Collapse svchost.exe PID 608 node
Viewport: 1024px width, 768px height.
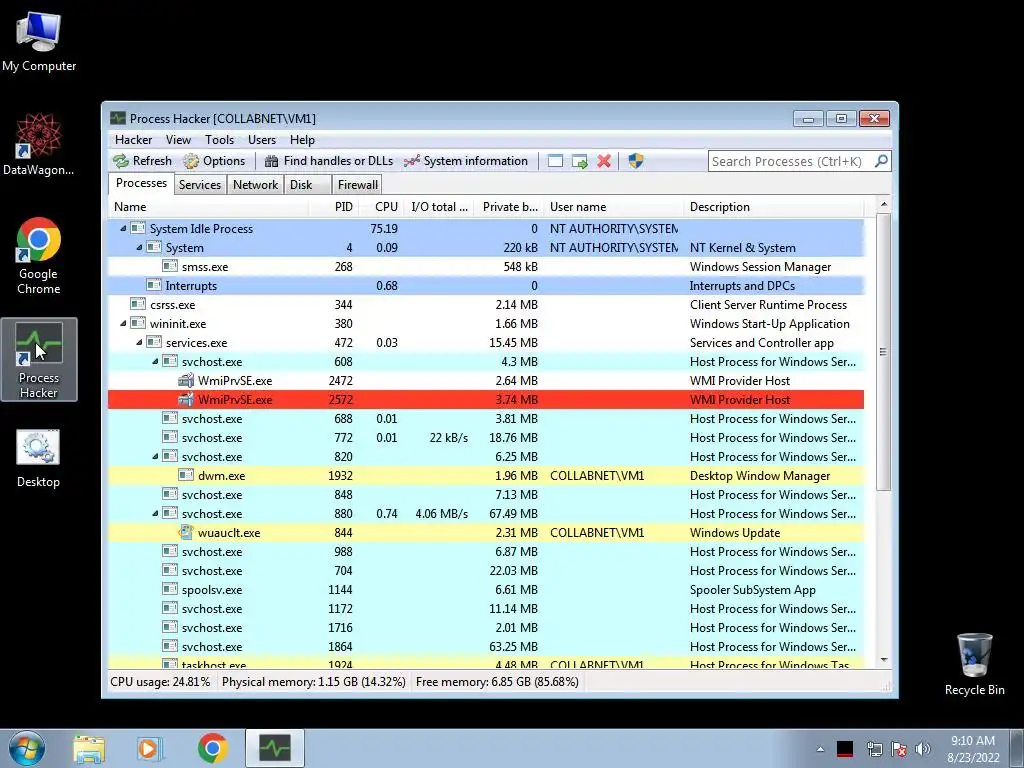coord(155,361)
